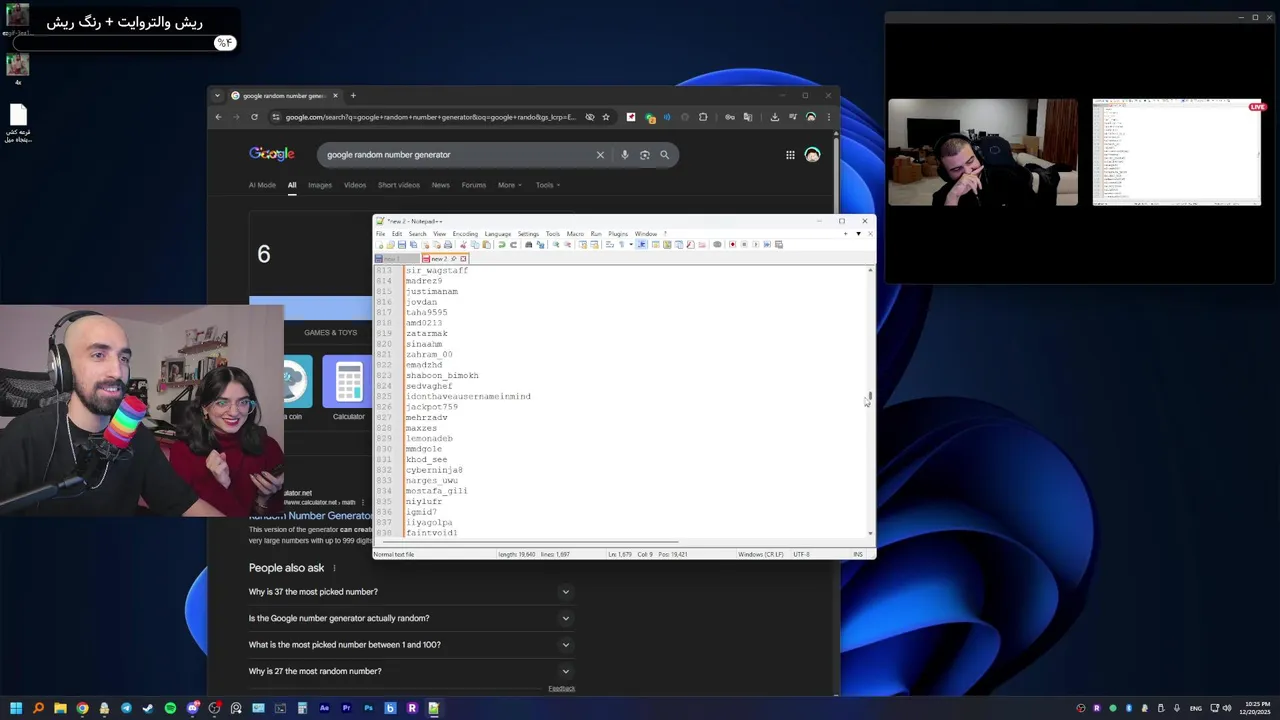
Task: Click line 'cyberninja8' in Notepad++
Action: pyautogui.click(x=434, y=470)
